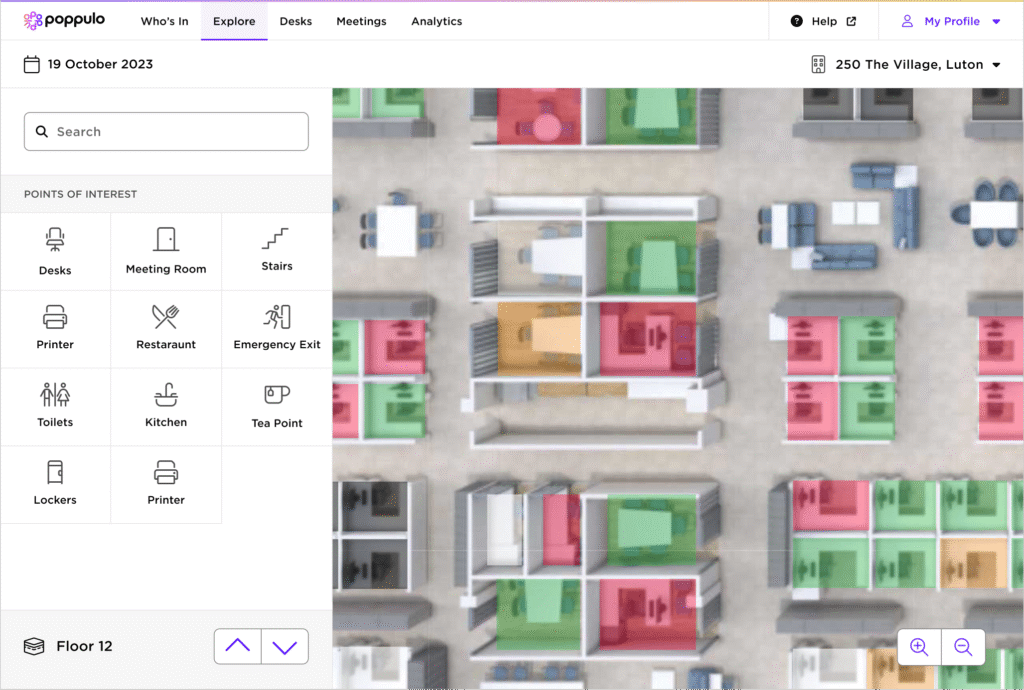
Task: Open the Help link
Action: (x=823, y=21)
